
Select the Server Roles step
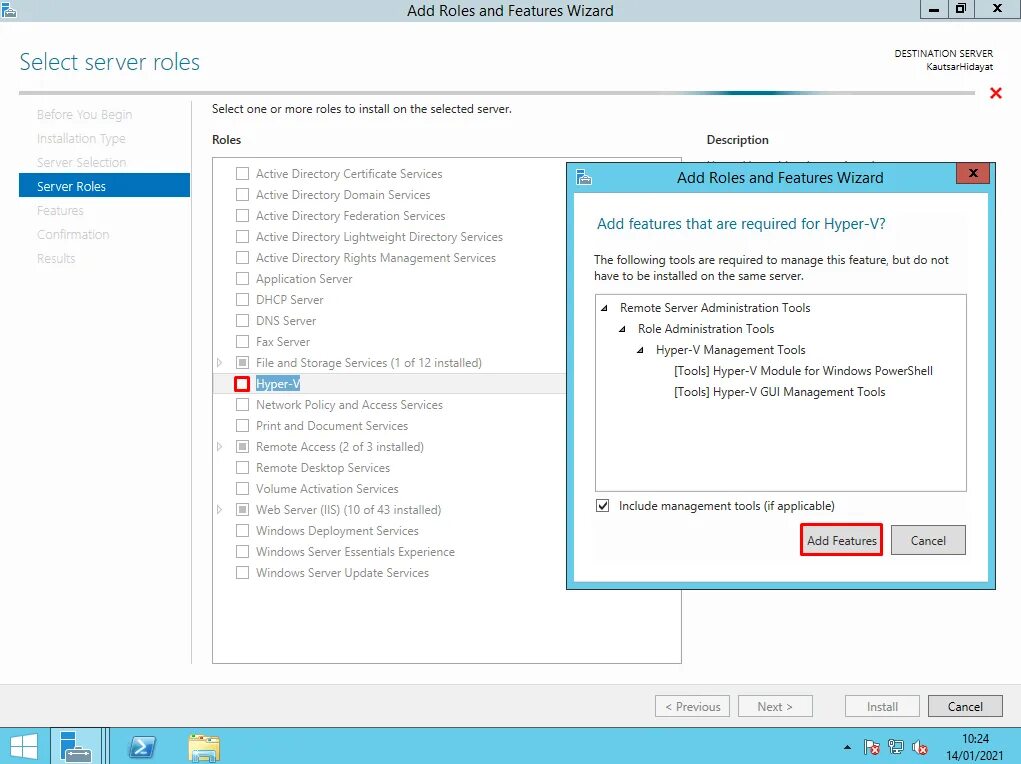104,186
